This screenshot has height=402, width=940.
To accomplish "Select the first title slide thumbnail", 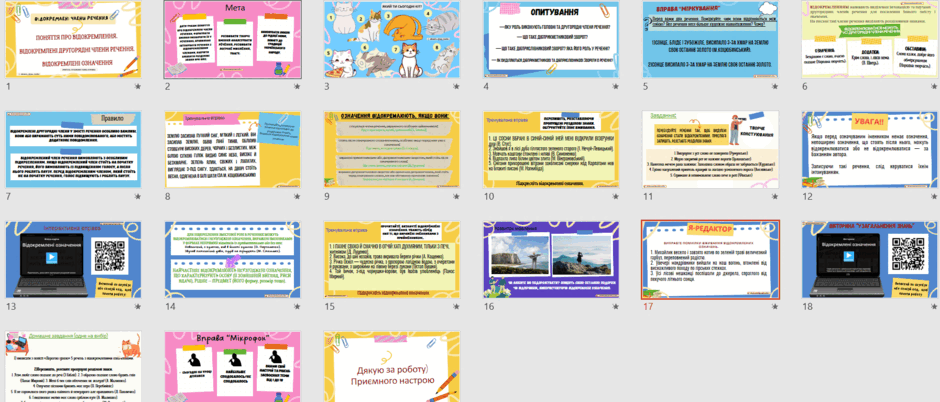I will pyautogui.click(x=73, y=40).
